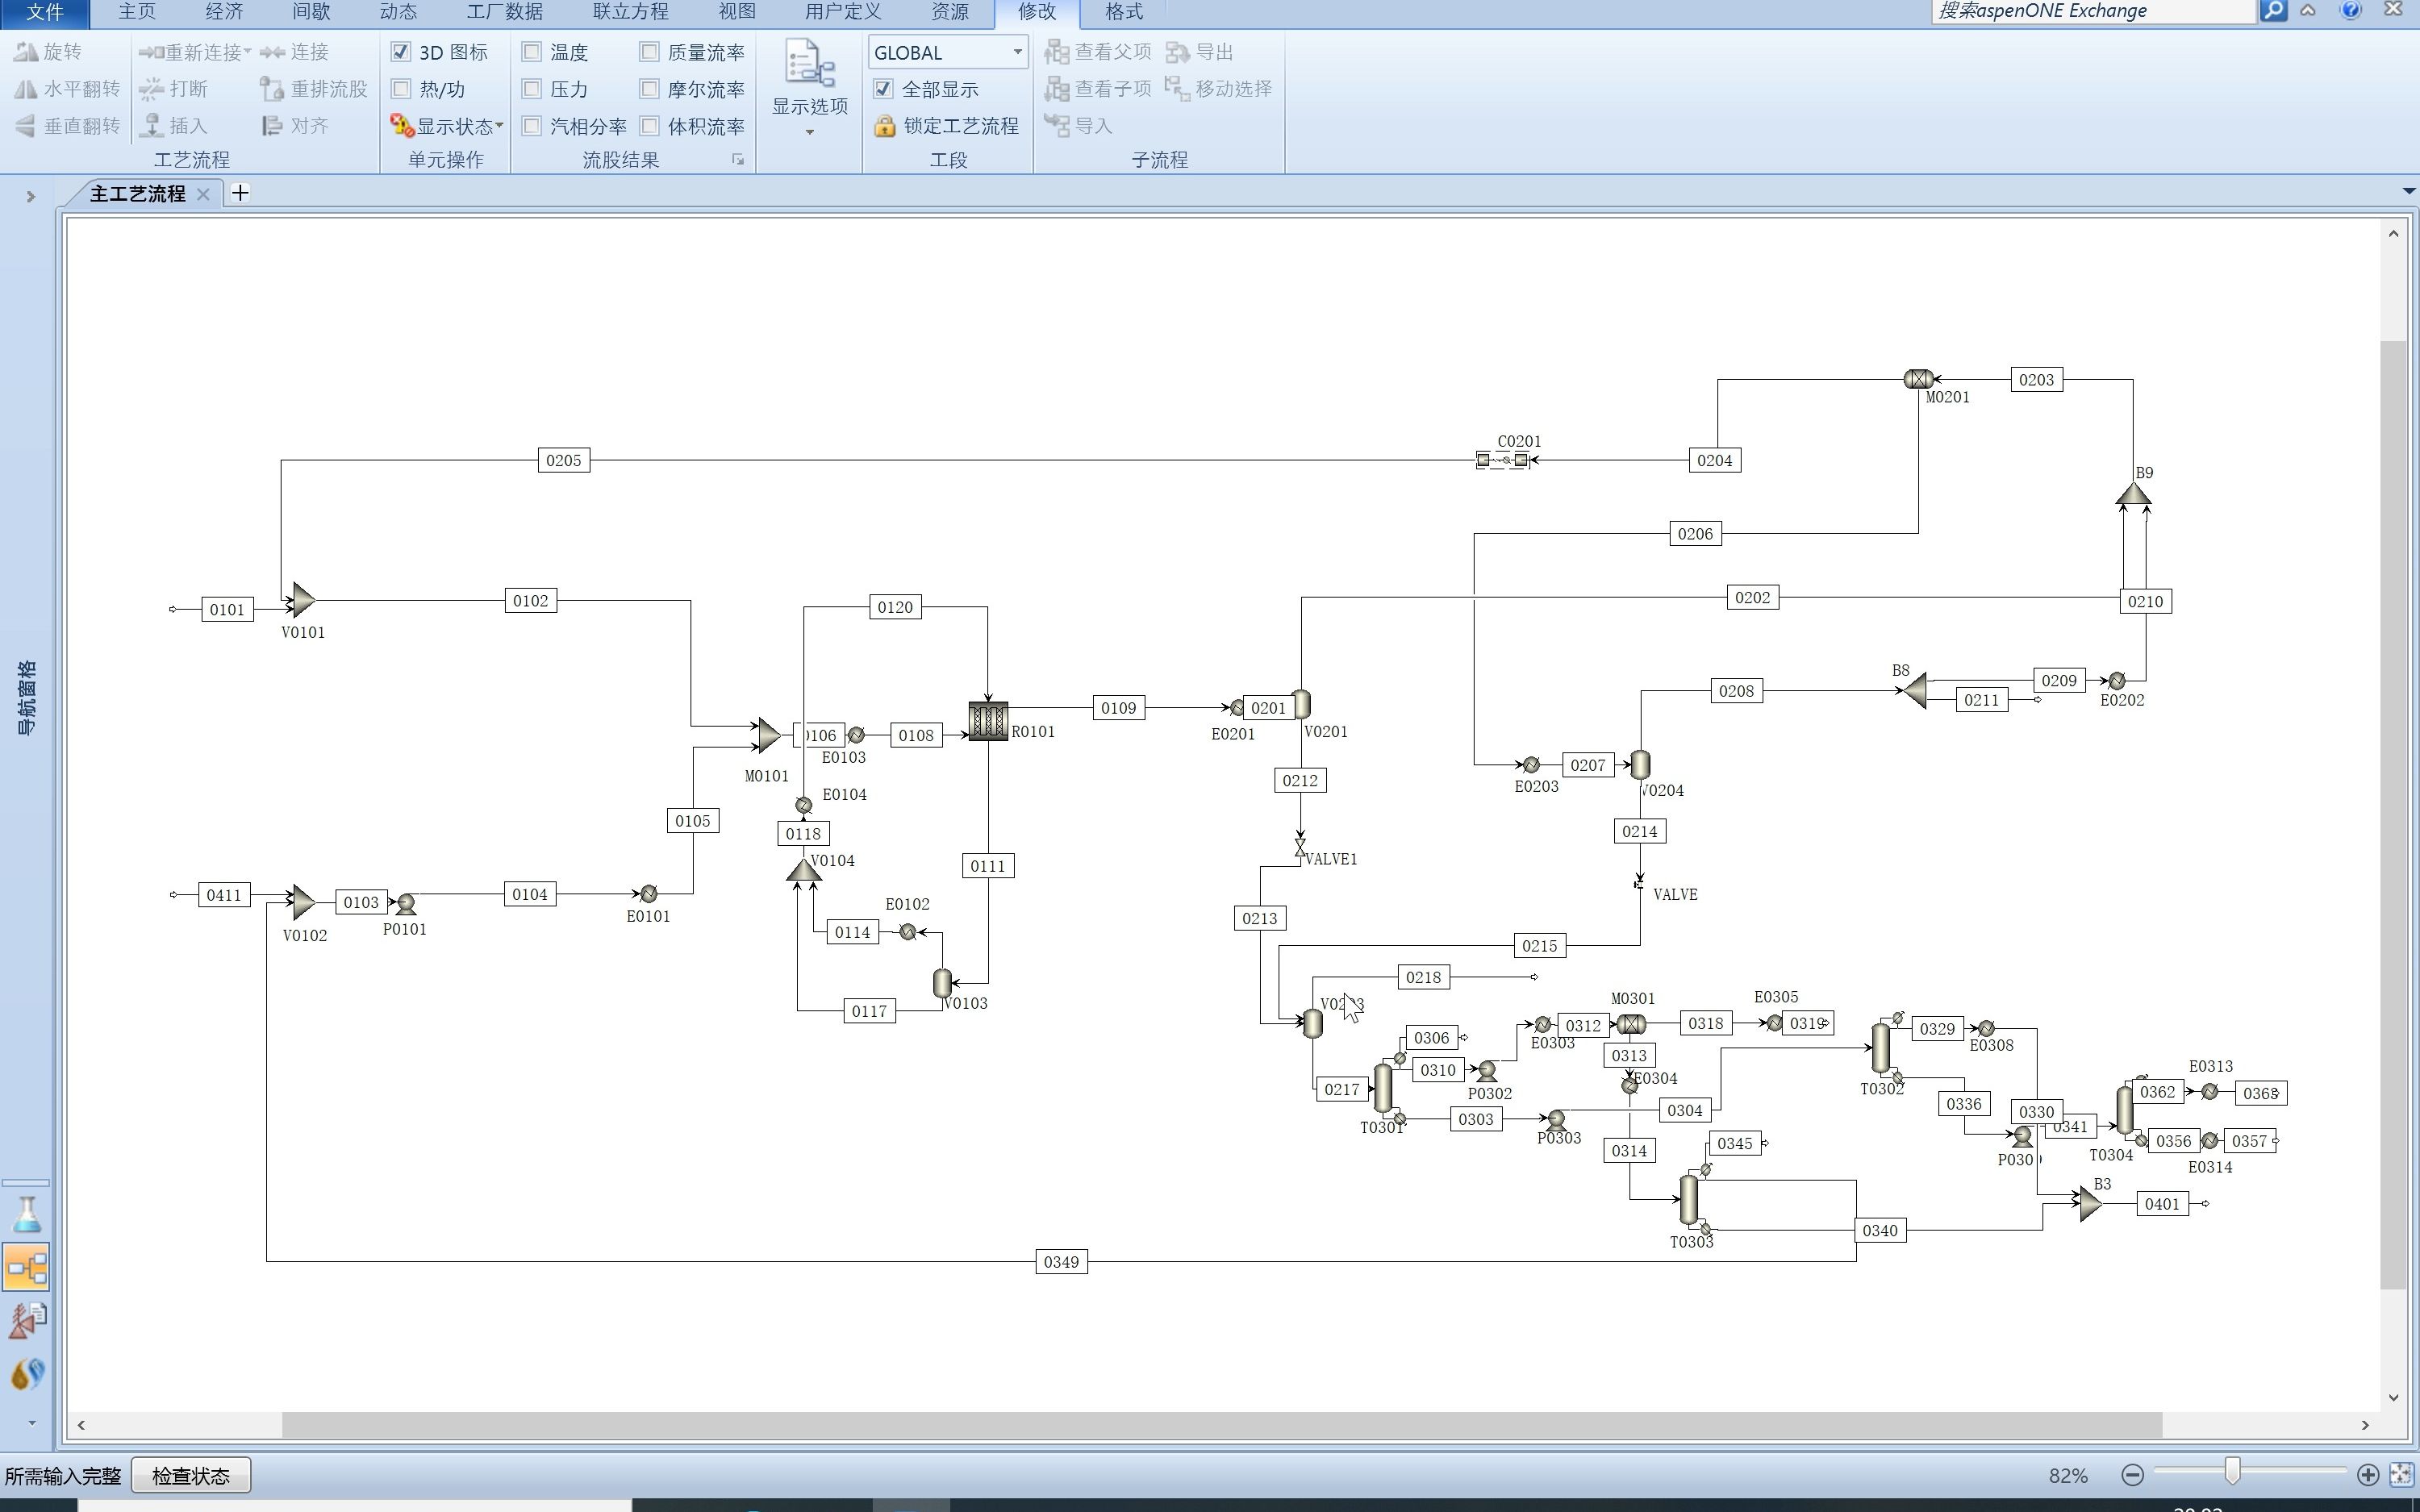Enable the 温度 temperature checkbox
The width and height of the screenshot is (2420, 1512).
point(532,52)
